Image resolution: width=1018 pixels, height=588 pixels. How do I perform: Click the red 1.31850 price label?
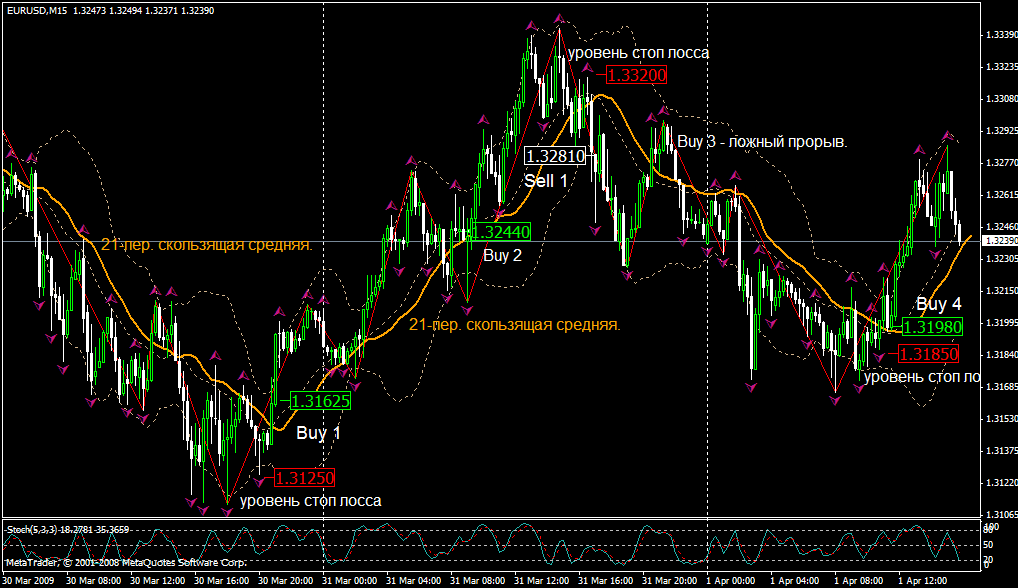tap(928, 354)
